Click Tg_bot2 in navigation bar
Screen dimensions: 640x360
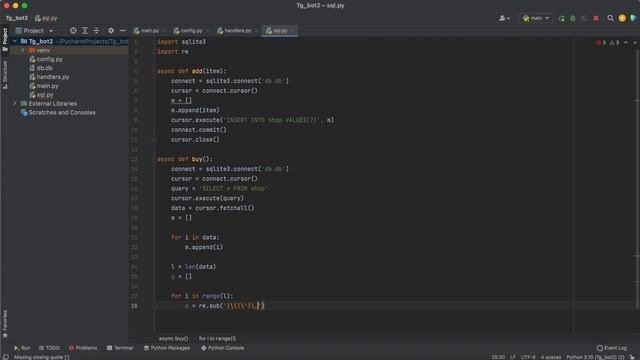click(17, 18)
